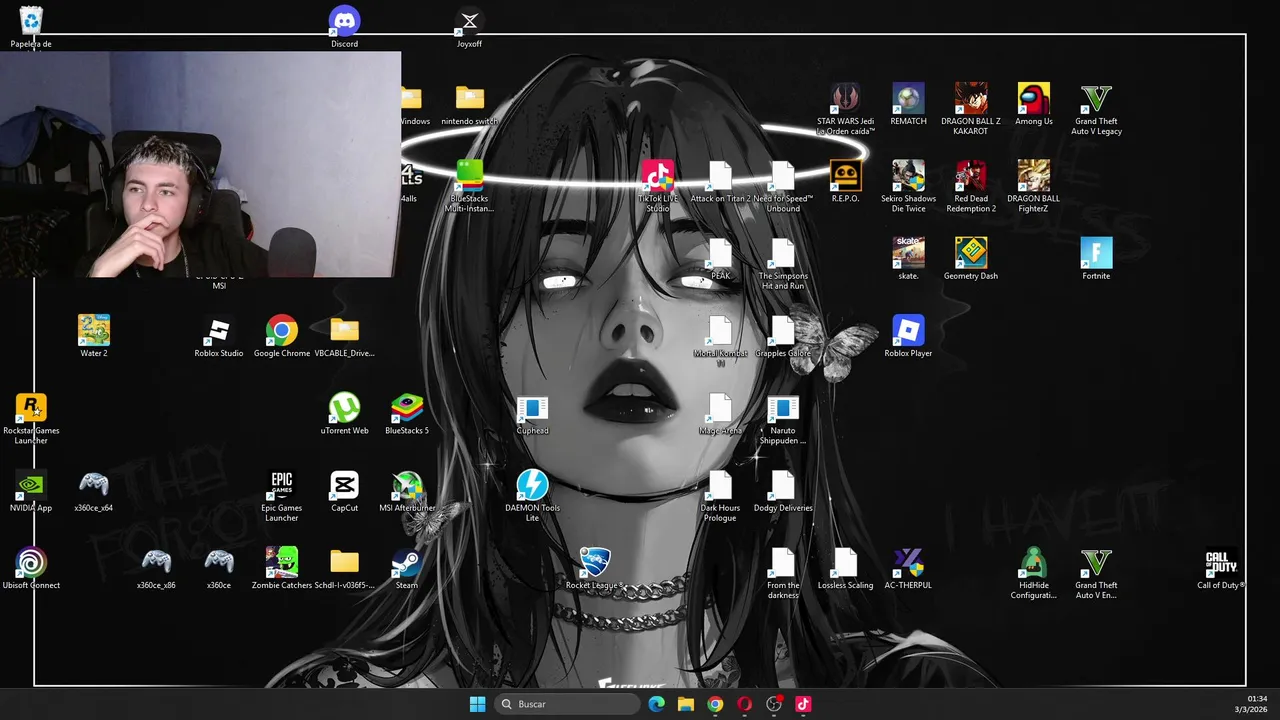1280x720 pixels.
Task: Launch the MSI Afterburner shortcut
Action: coord(406,492)
